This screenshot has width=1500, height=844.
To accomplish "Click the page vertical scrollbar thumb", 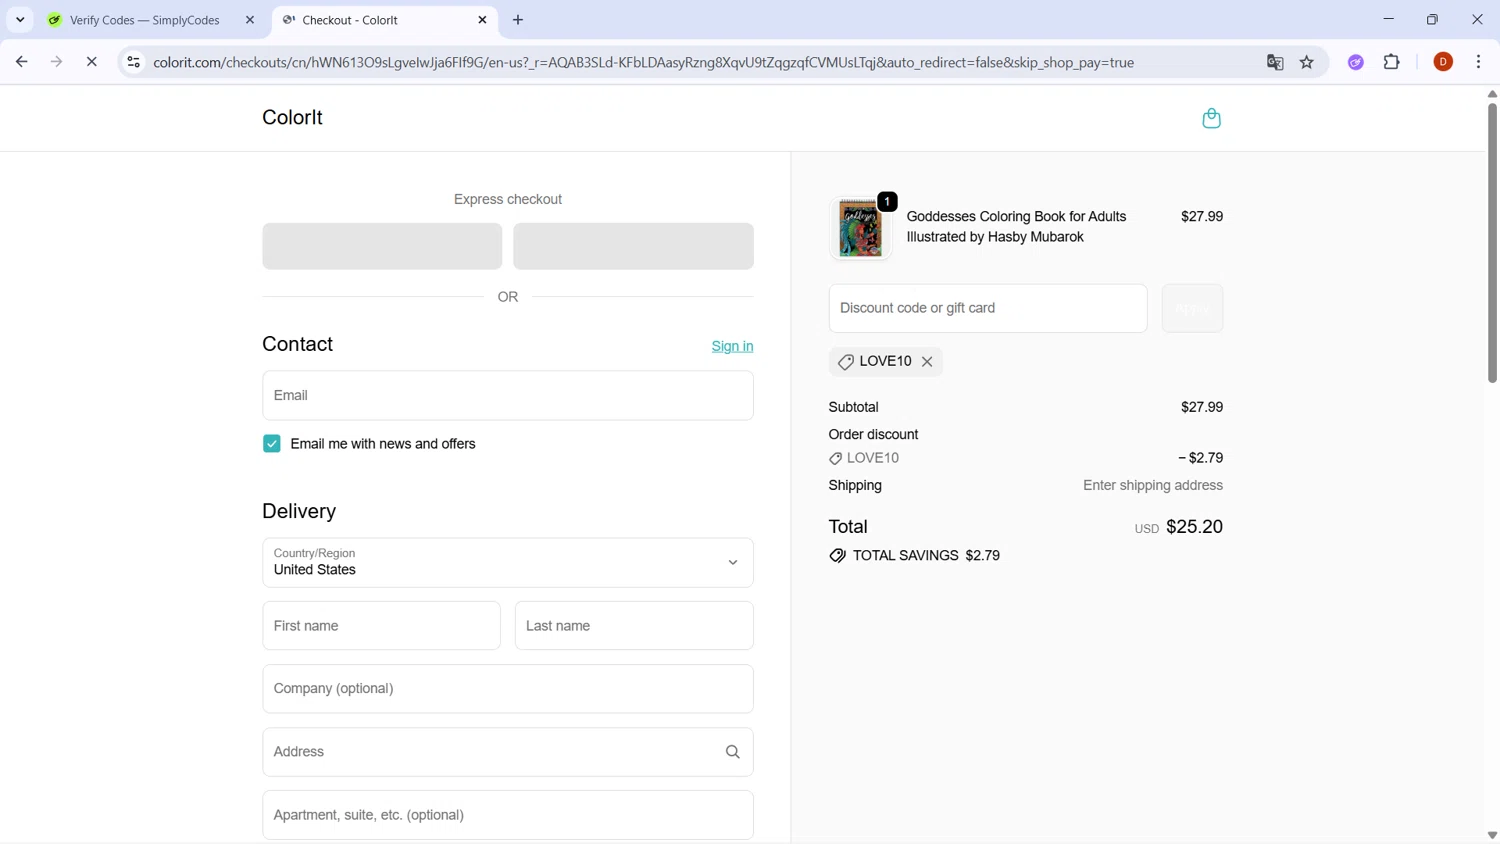I will click(1492, 242).
